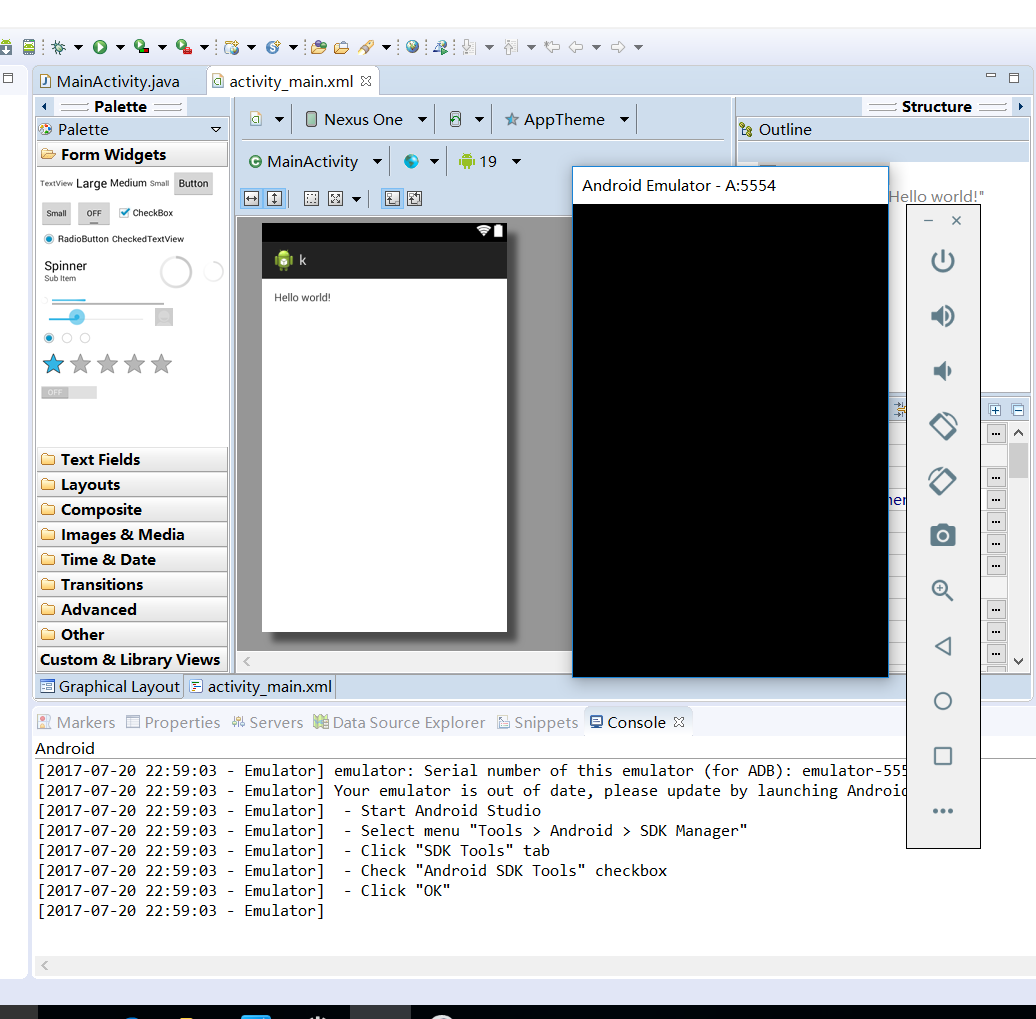
Task: Click the Open Type icon in toolbar
Action: (318, 47)
